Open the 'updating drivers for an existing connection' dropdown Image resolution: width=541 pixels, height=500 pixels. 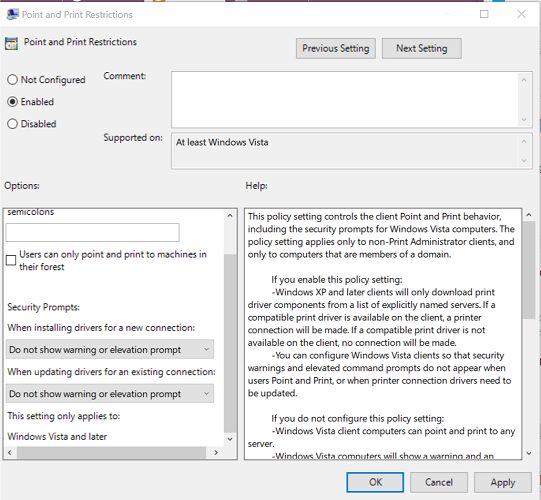[x=110, y=394]
